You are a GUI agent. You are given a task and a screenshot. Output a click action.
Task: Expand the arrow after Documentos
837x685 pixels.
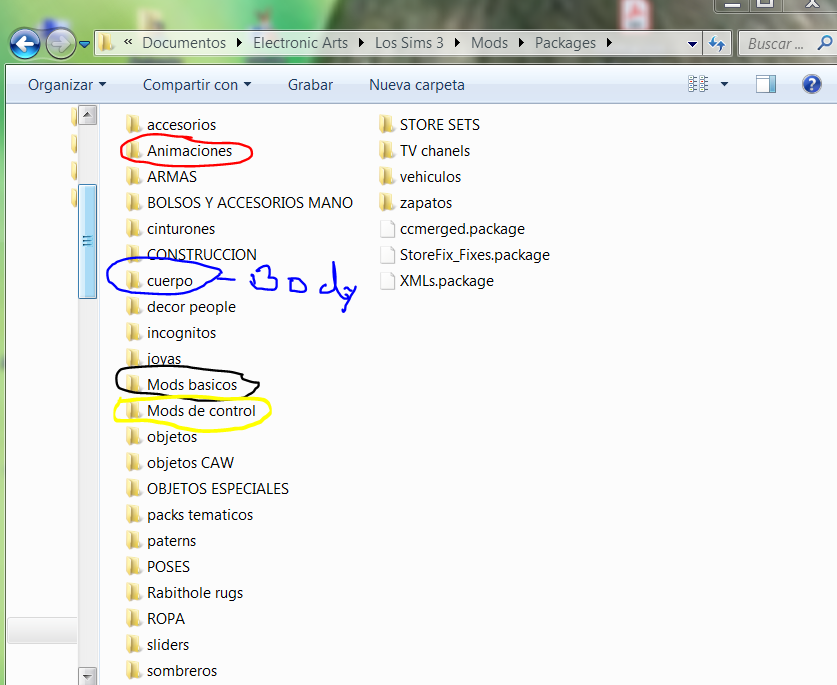[x=239, y=43]
